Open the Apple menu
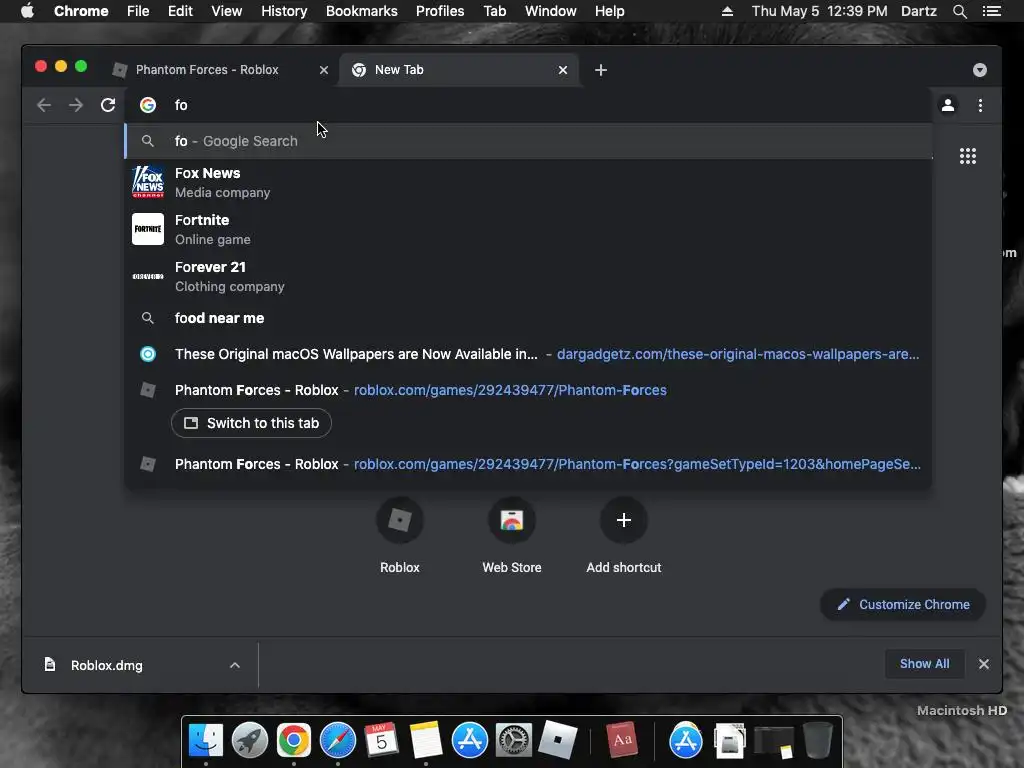Screen dimensions: 1024x768 (x=27, y=11)
